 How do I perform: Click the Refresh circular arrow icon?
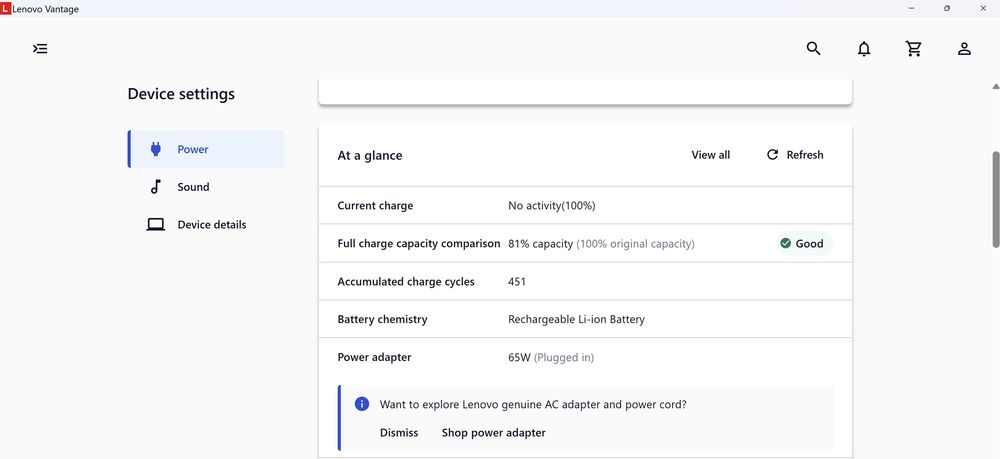click(x=772, y=155)
